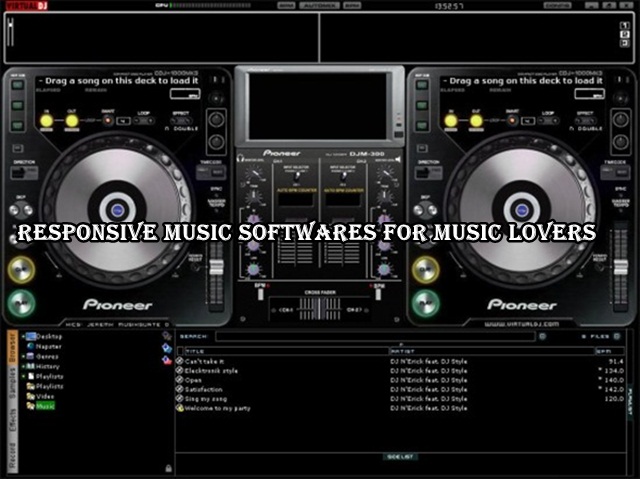Toggle CH2 input selector switch on mixer
640x479 pixels.
(343, 176)
